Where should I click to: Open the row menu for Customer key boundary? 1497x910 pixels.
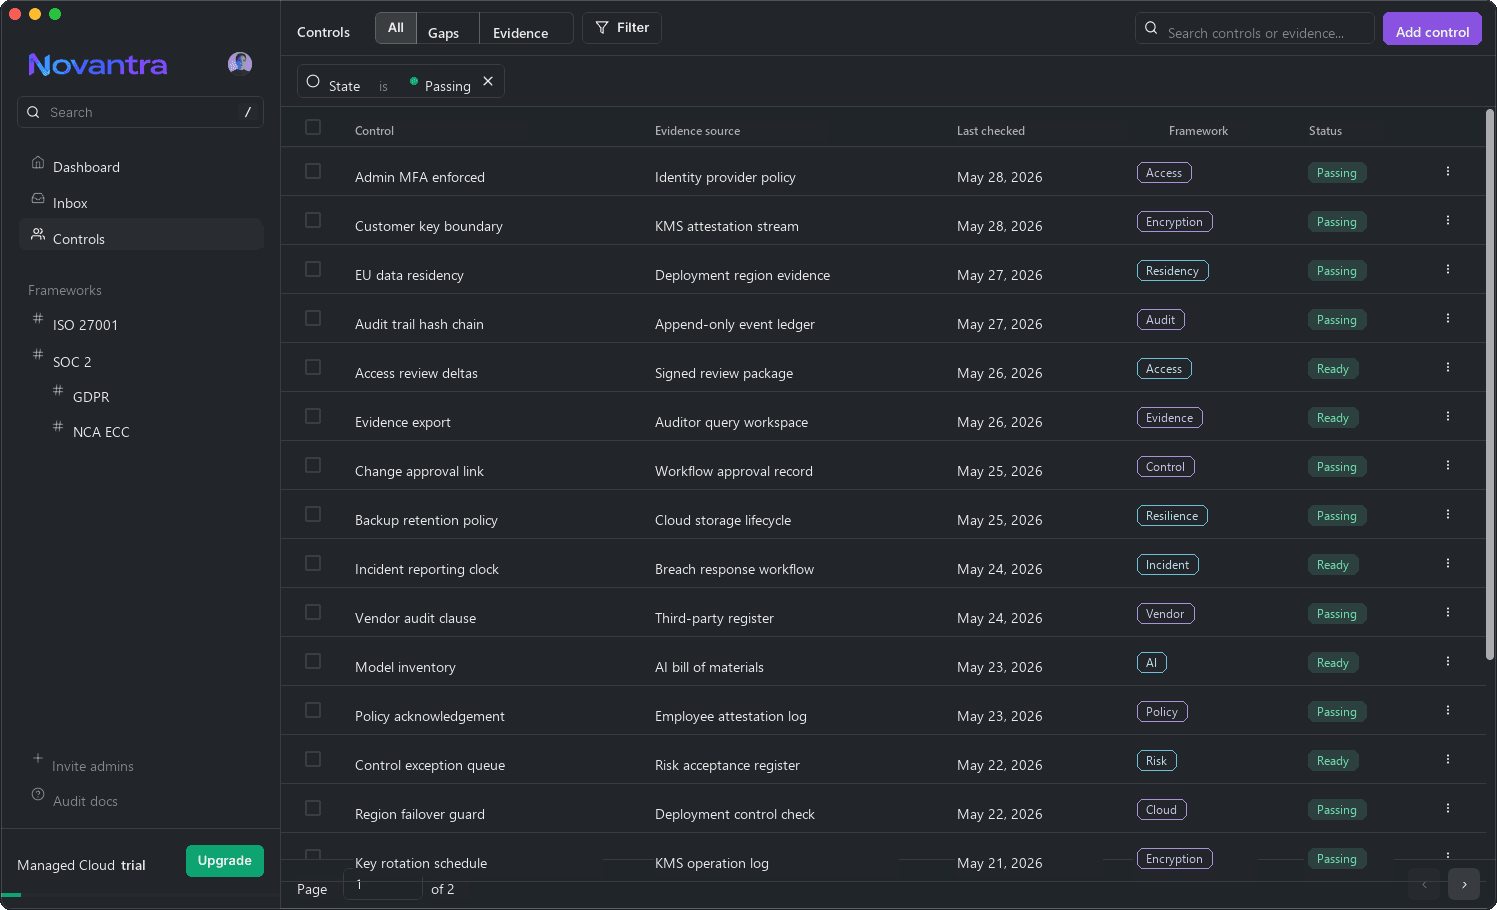pos(1447,220)
